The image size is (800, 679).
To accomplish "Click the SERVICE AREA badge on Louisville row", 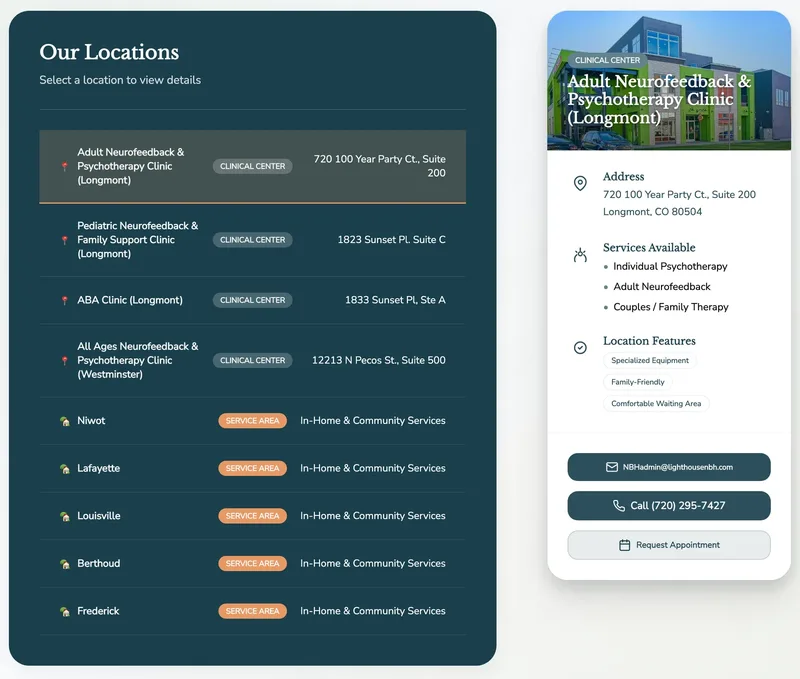I will 253,516.
